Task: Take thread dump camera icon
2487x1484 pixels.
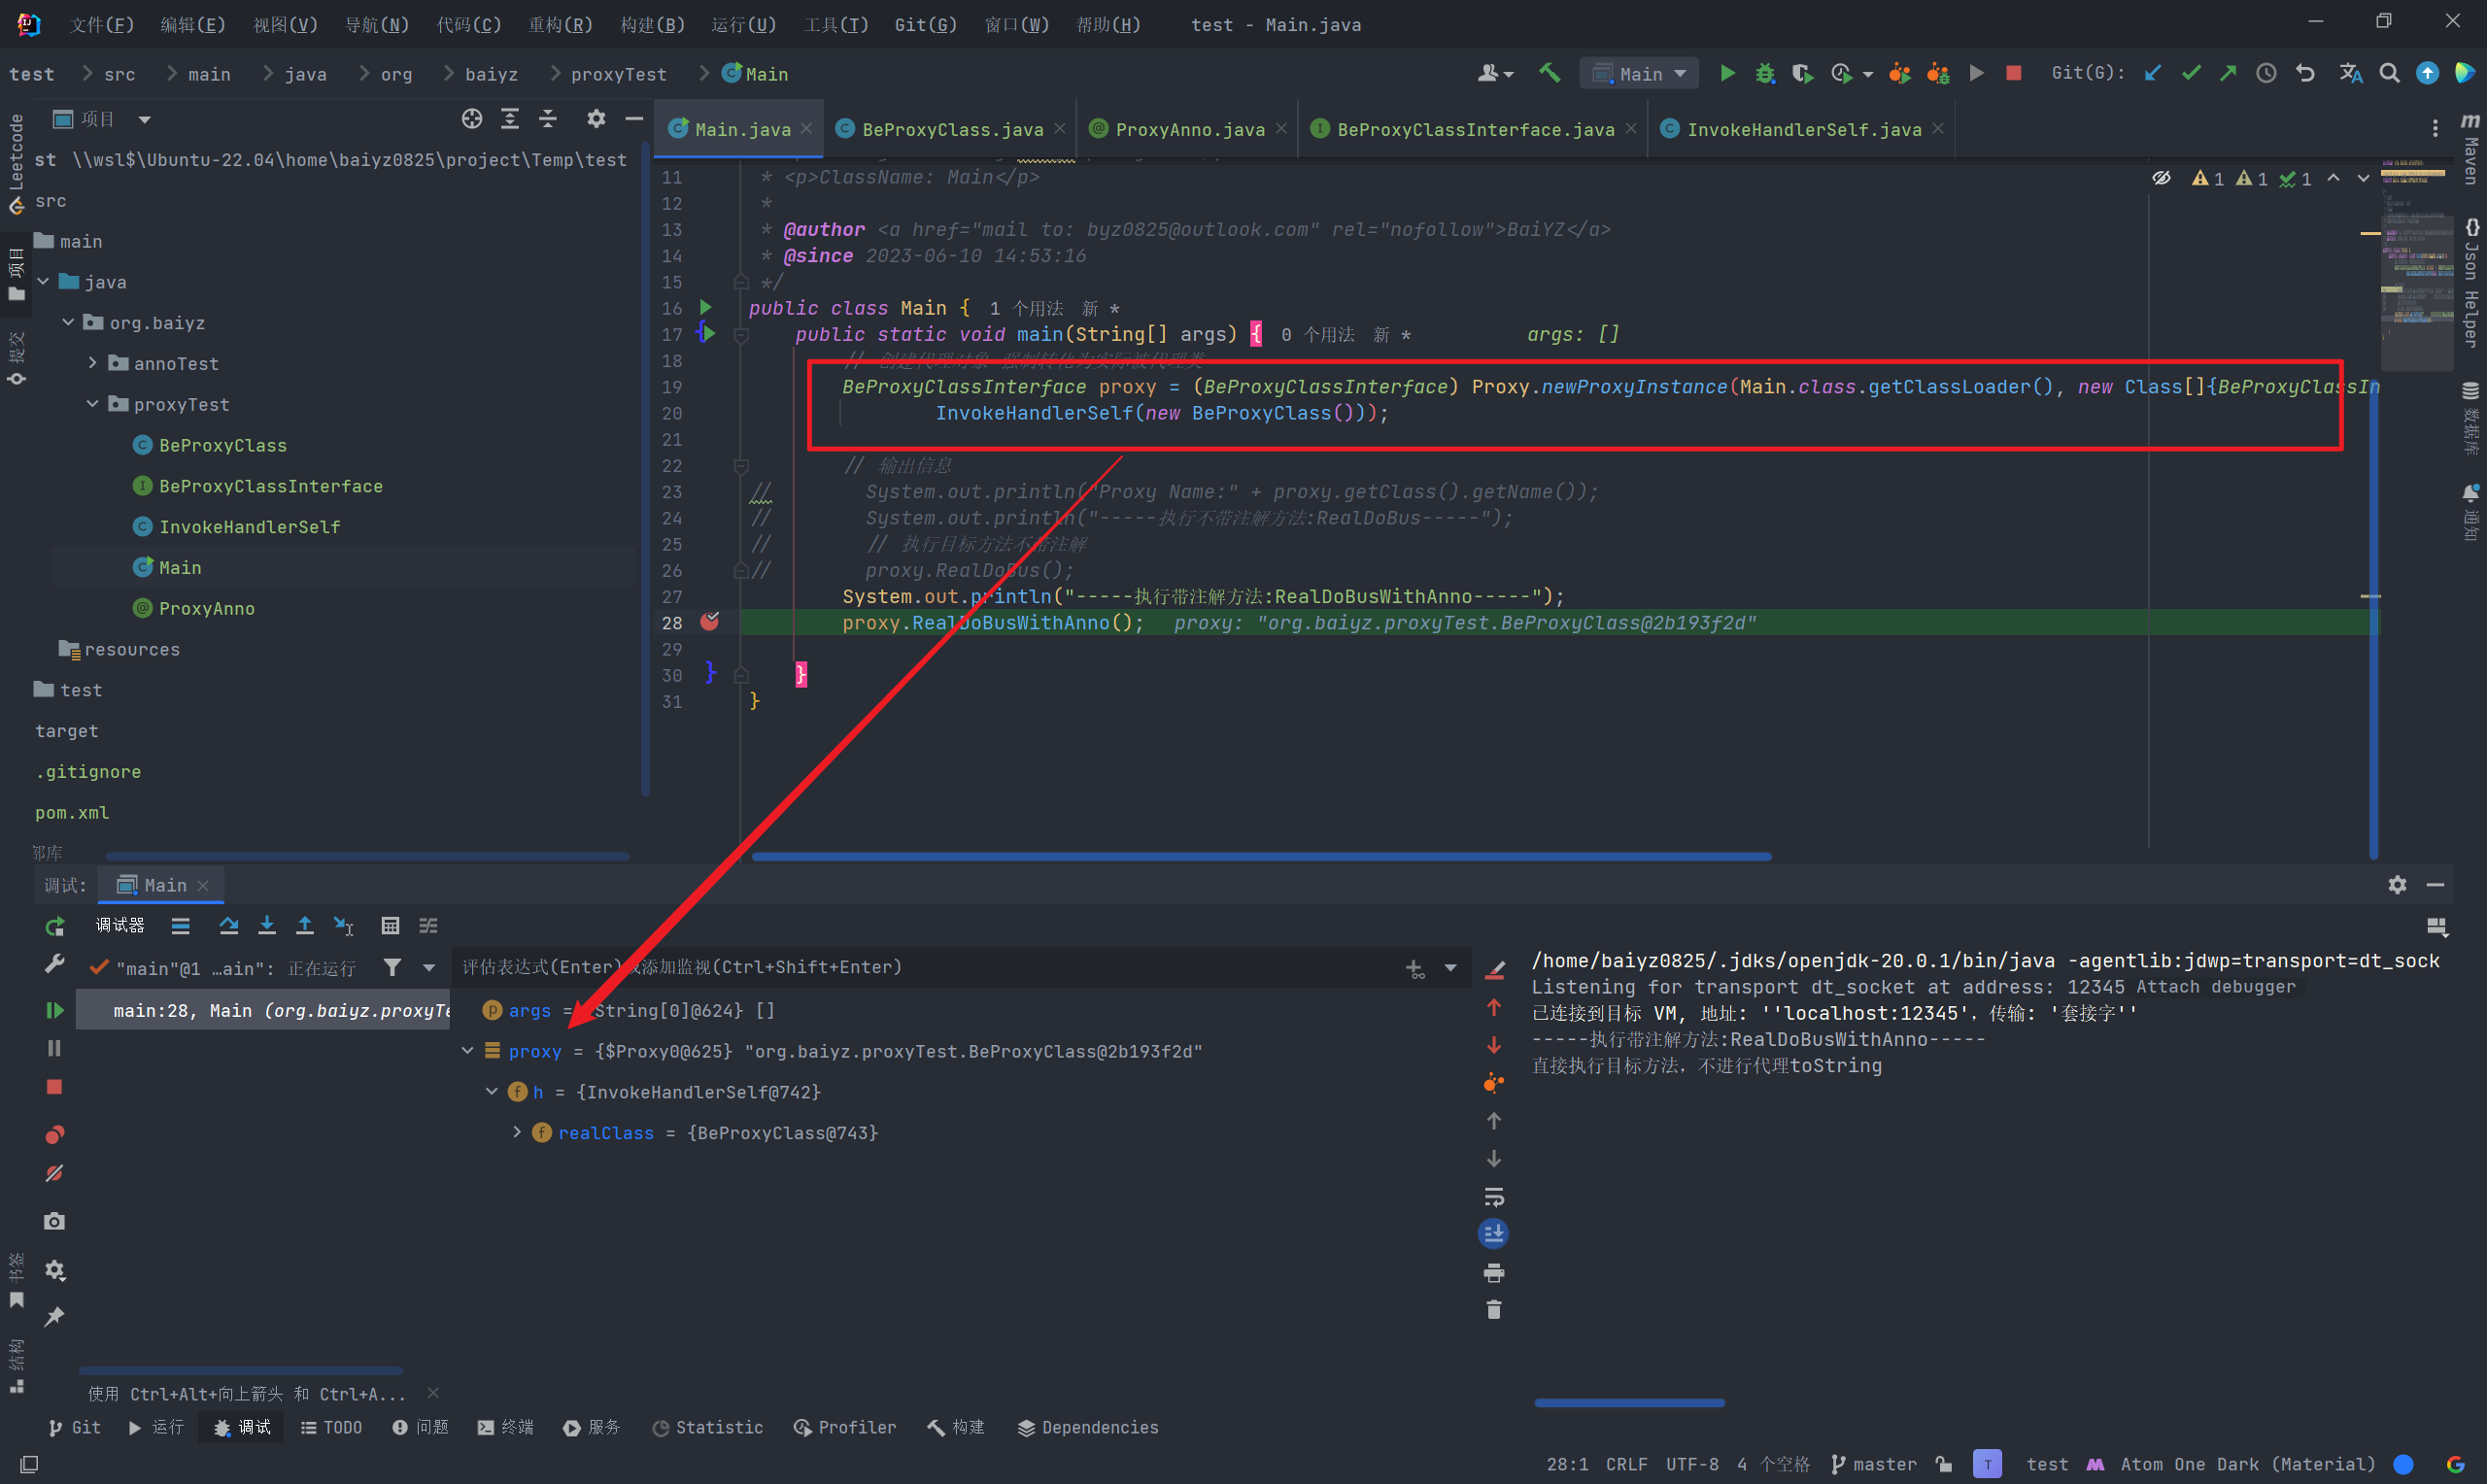Action: click(x=55, y=1221)
